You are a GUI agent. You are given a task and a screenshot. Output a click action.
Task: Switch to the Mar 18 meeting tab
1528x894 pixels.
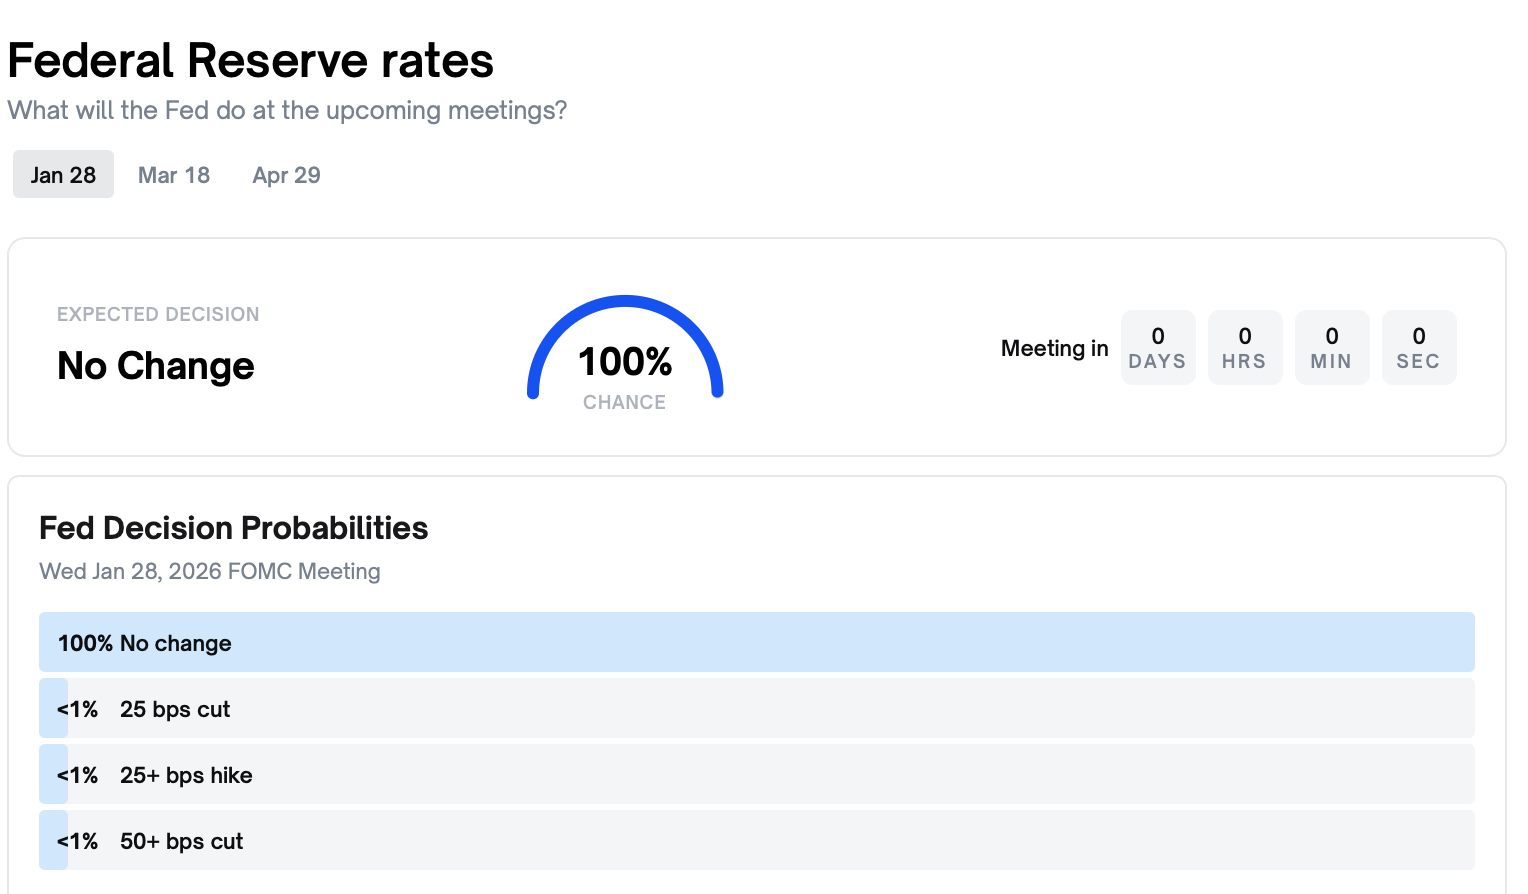click(174, 175)
